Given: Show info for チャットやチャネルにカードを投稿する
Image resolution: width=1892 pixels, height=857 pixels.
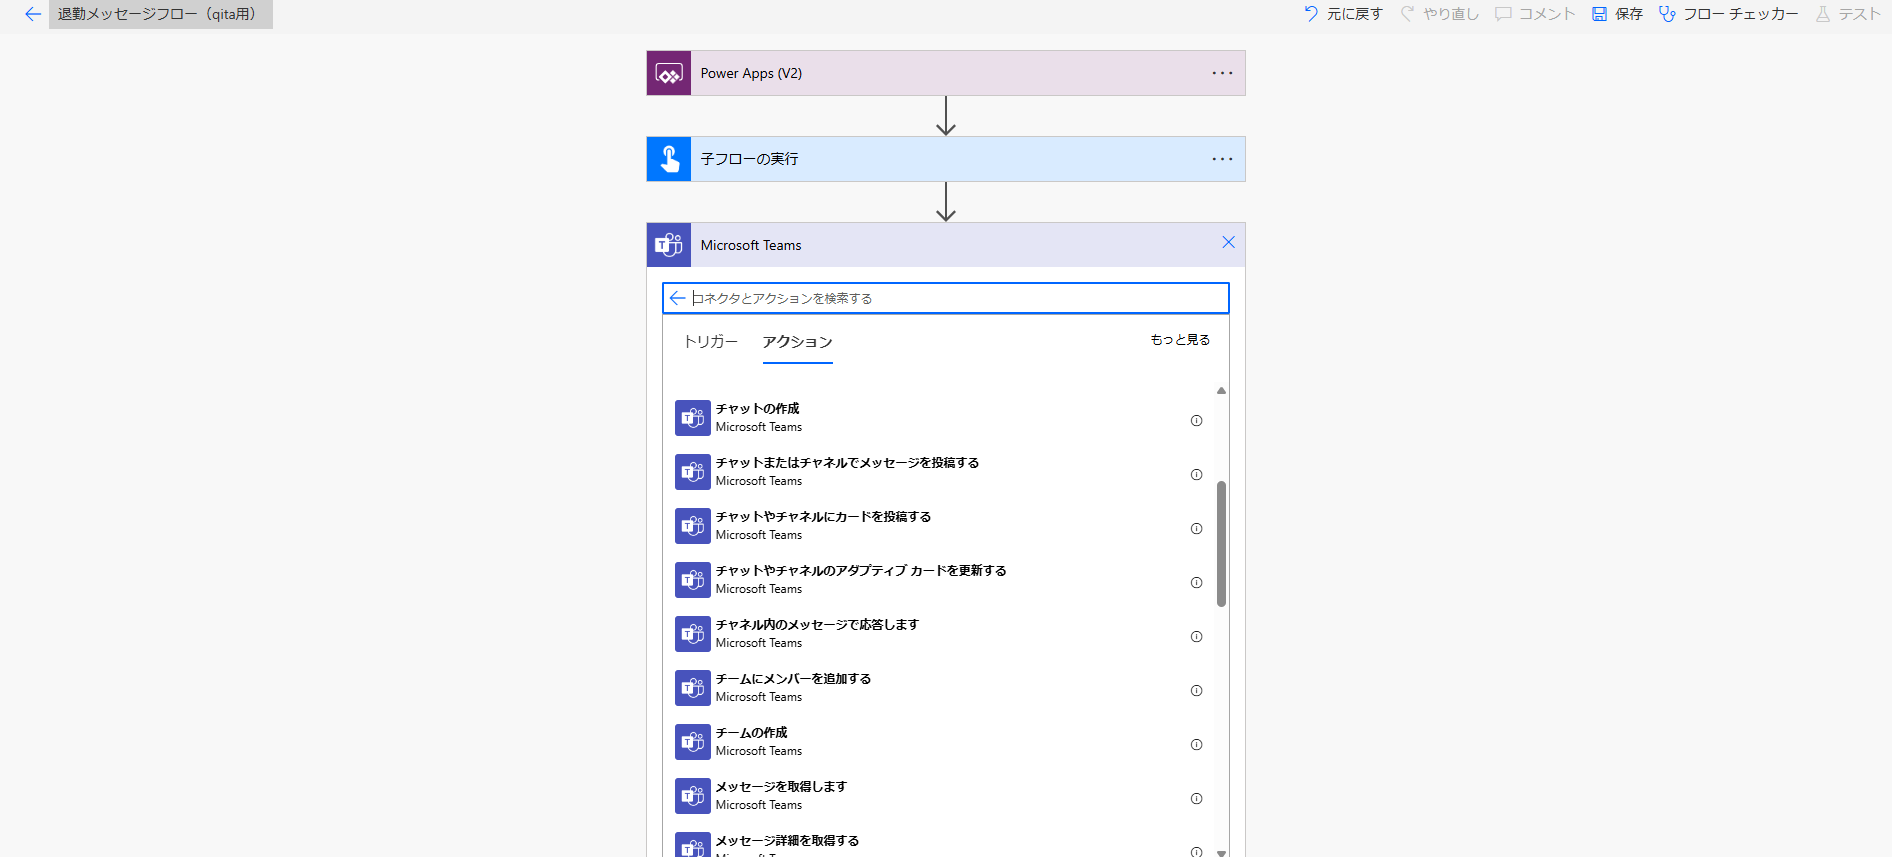Looking at the screenshot, I should tap(1196, 529).
